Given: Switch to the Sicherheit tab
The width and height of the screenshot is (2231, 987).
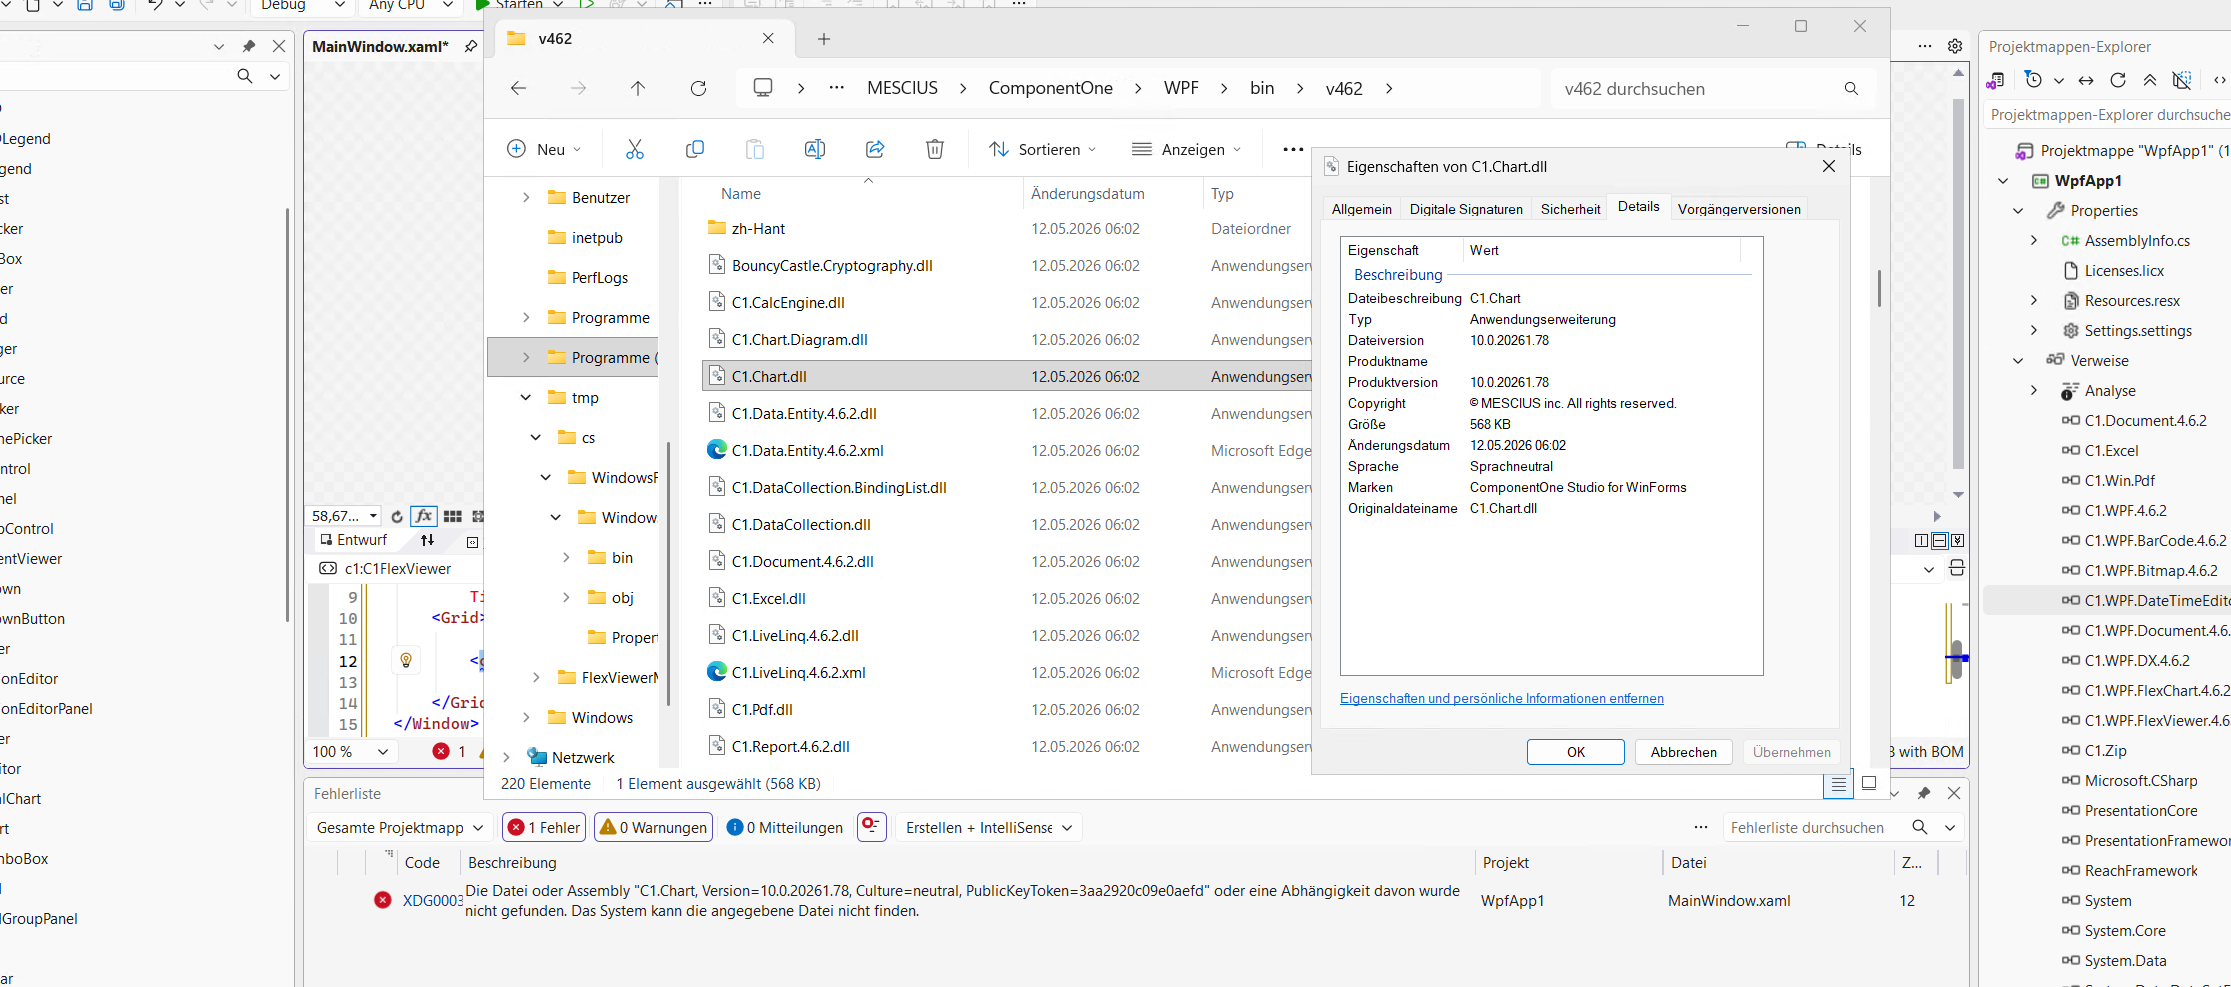Looking at the screenshot, I should pyautogui.click(x=1570, y=209).
